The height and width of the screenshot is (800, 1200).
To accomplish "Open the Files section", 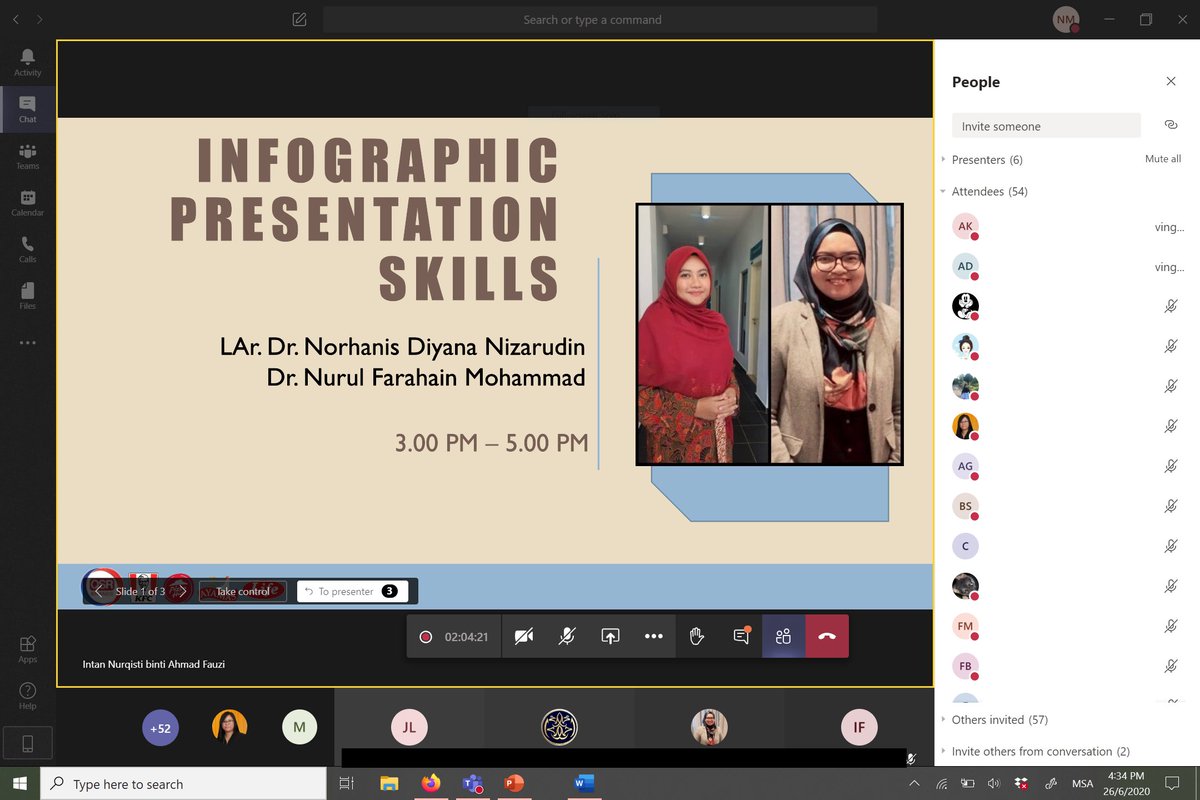I will (x=27, y=296).
